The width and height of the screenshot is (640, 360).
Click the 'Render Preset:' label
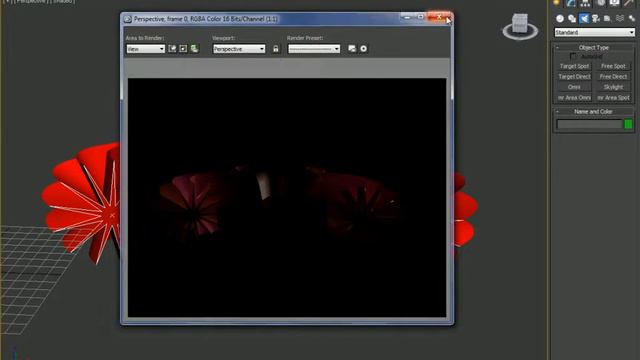(305, 38)
